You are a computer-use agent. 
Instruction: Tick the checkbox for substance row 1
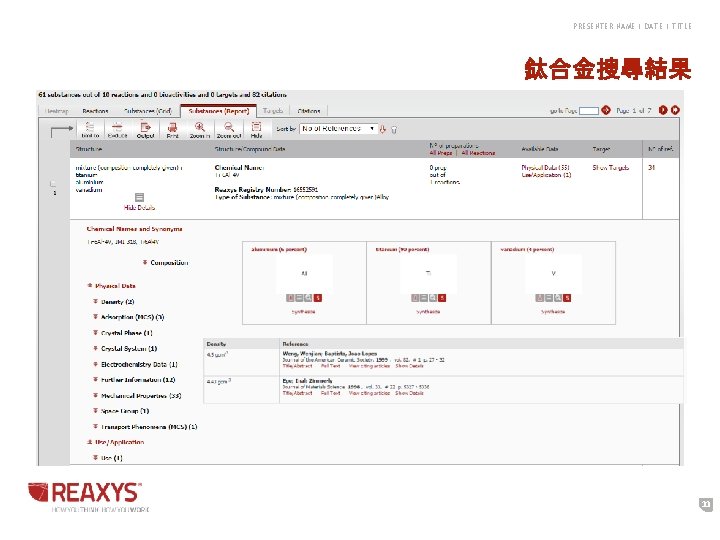(x=53, y=184)
